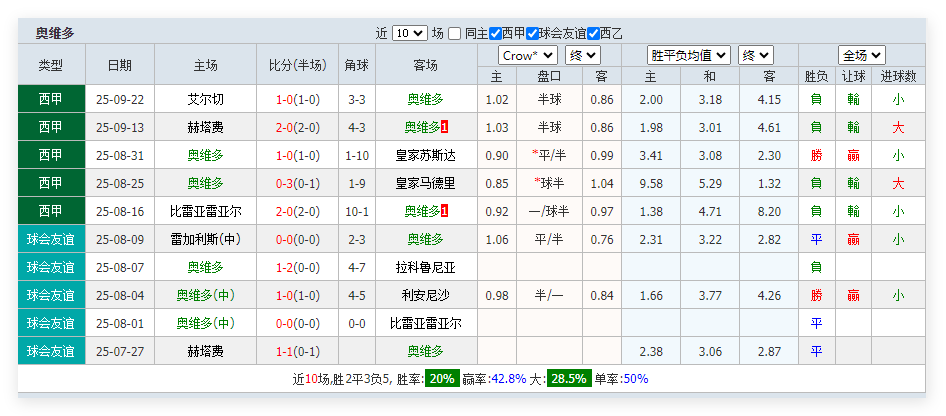Click the 雷加利斯(中) home team link
The width and height of the screenshot is (946, 416).
205,239
